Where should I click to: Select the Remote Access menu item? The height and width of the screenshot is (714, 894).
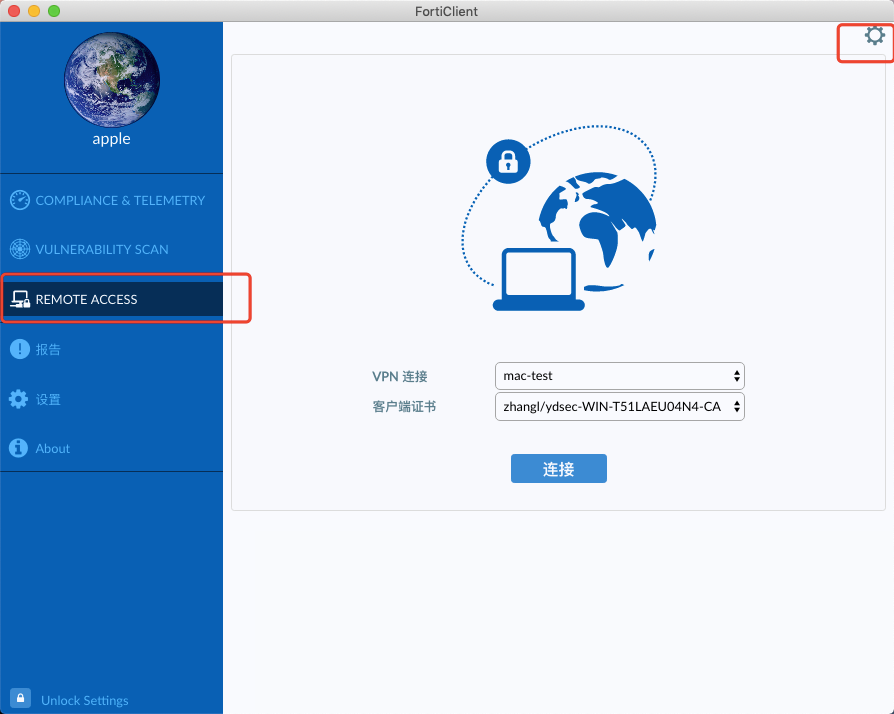coord(112,299)
